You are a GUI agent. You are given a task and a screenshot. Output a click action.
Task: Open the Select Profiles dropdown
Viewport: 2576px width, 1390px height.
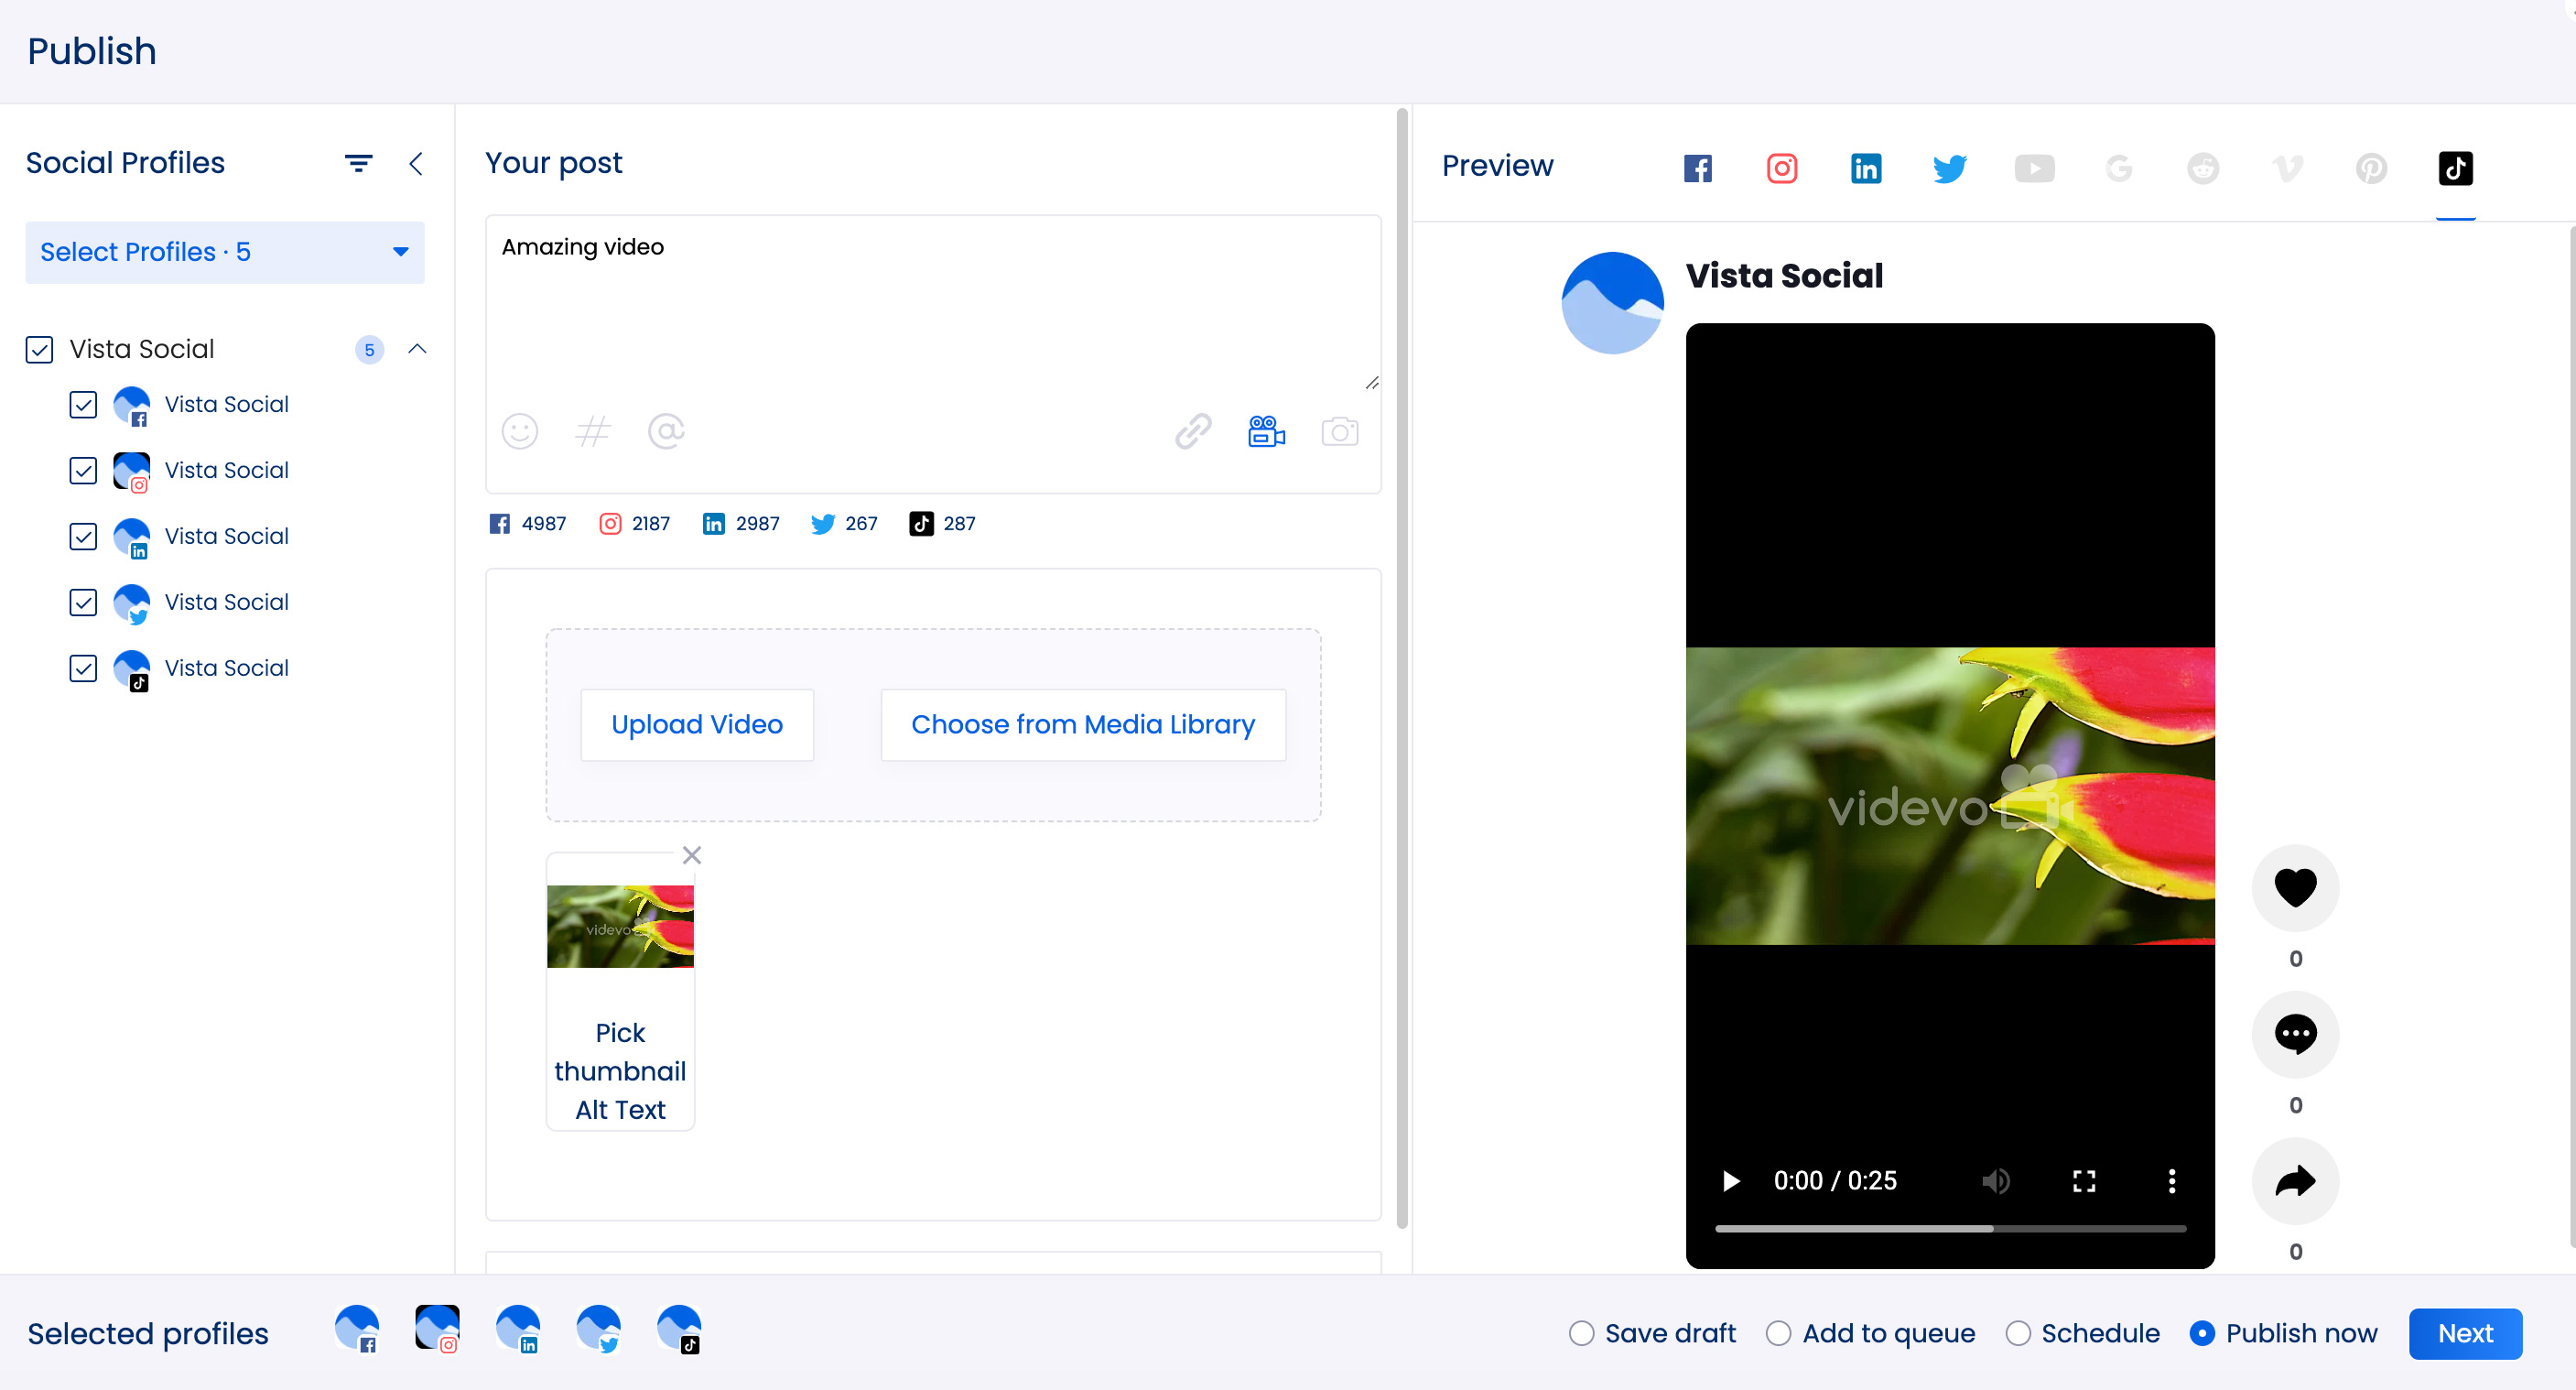224,252
